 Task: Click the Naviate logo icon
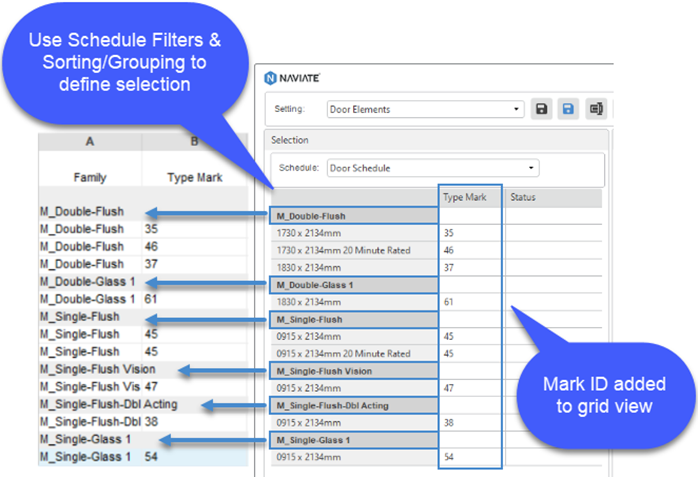coord(270,78)
